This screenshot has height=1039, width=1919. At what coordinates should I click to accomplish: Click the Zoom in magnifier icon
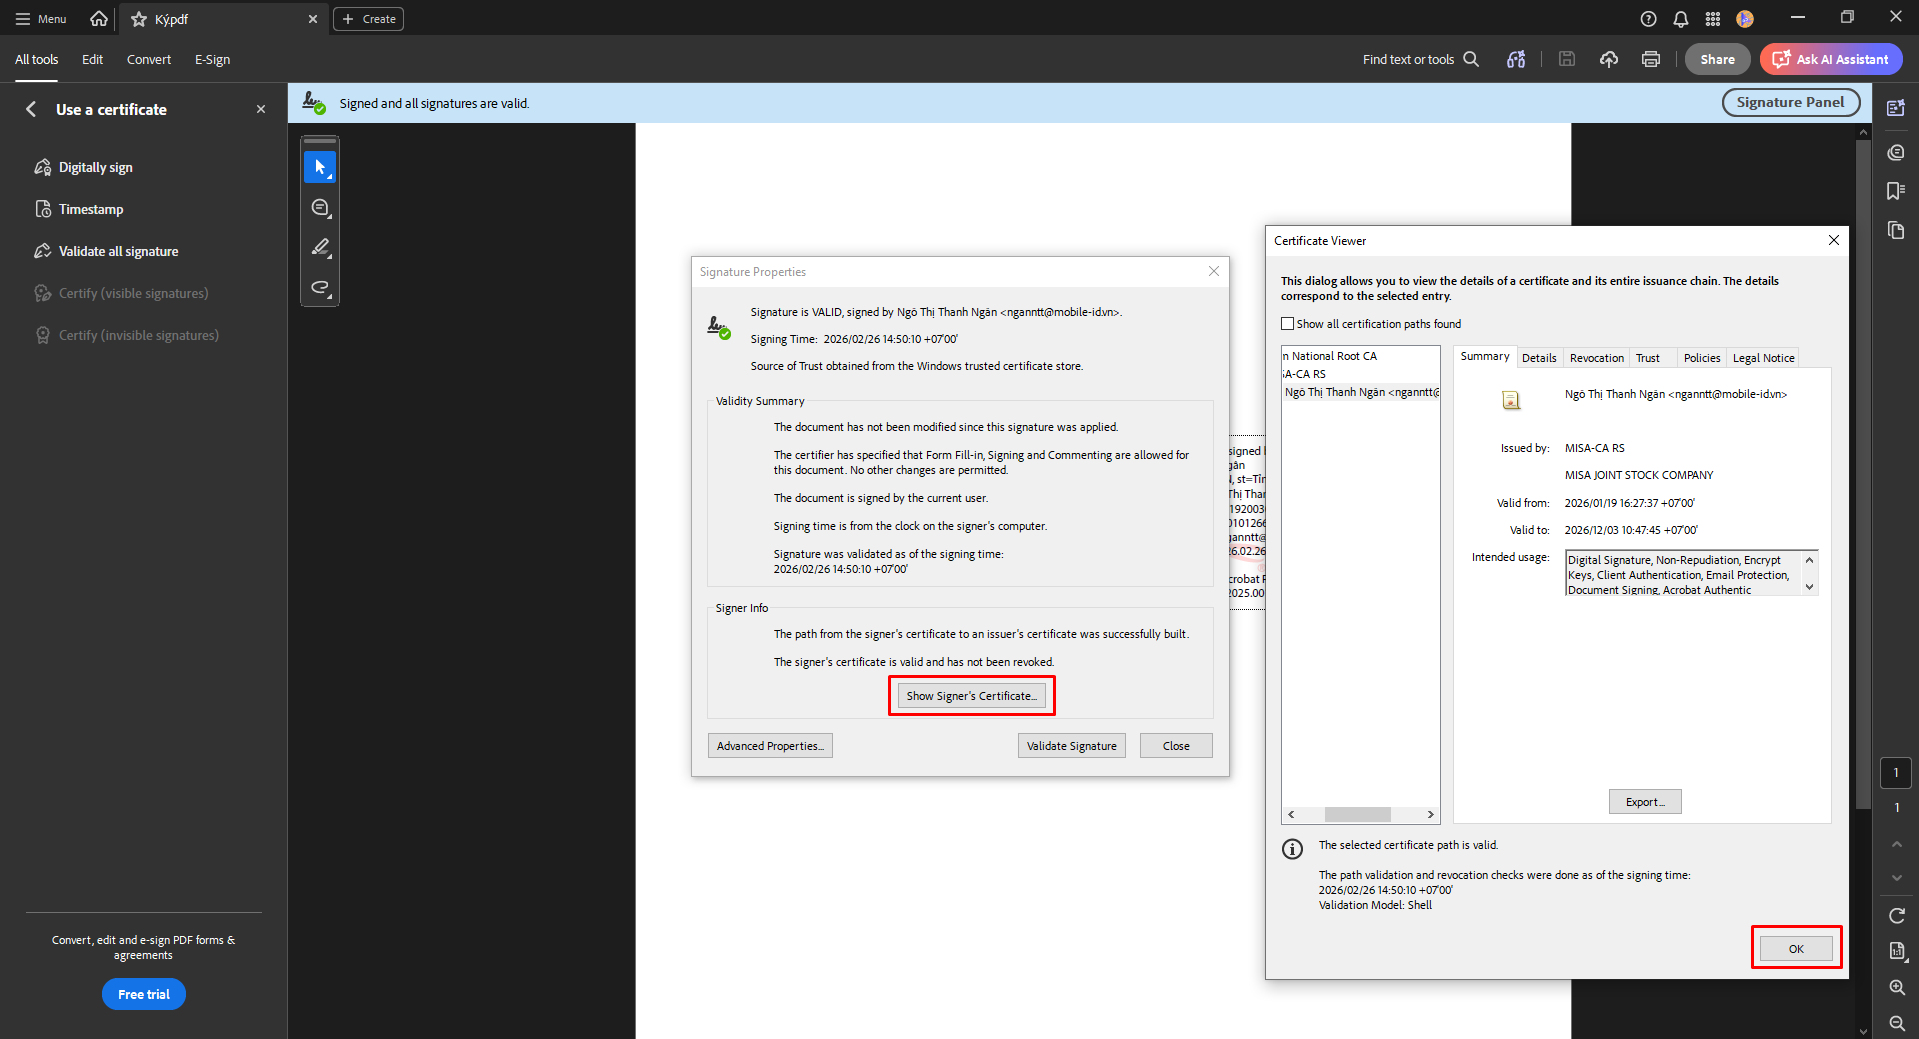tap(1897, 987)
